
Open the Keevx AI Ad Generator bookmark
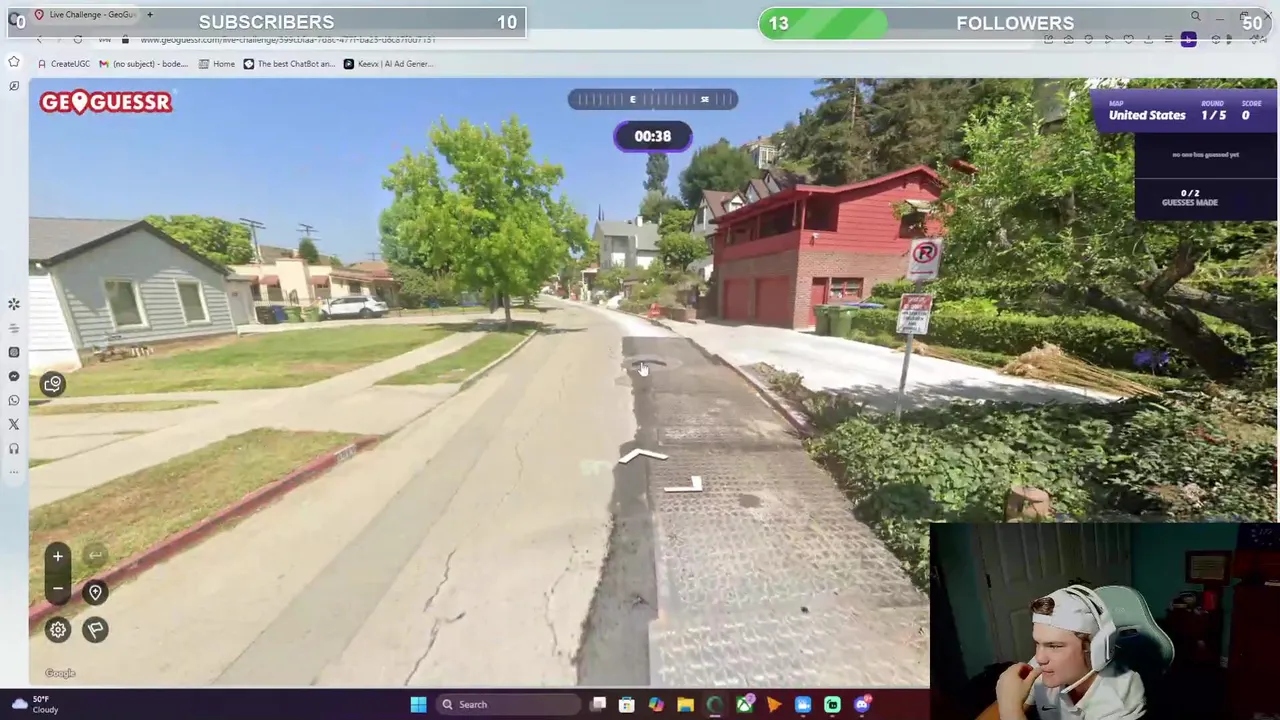pos(388,63)
